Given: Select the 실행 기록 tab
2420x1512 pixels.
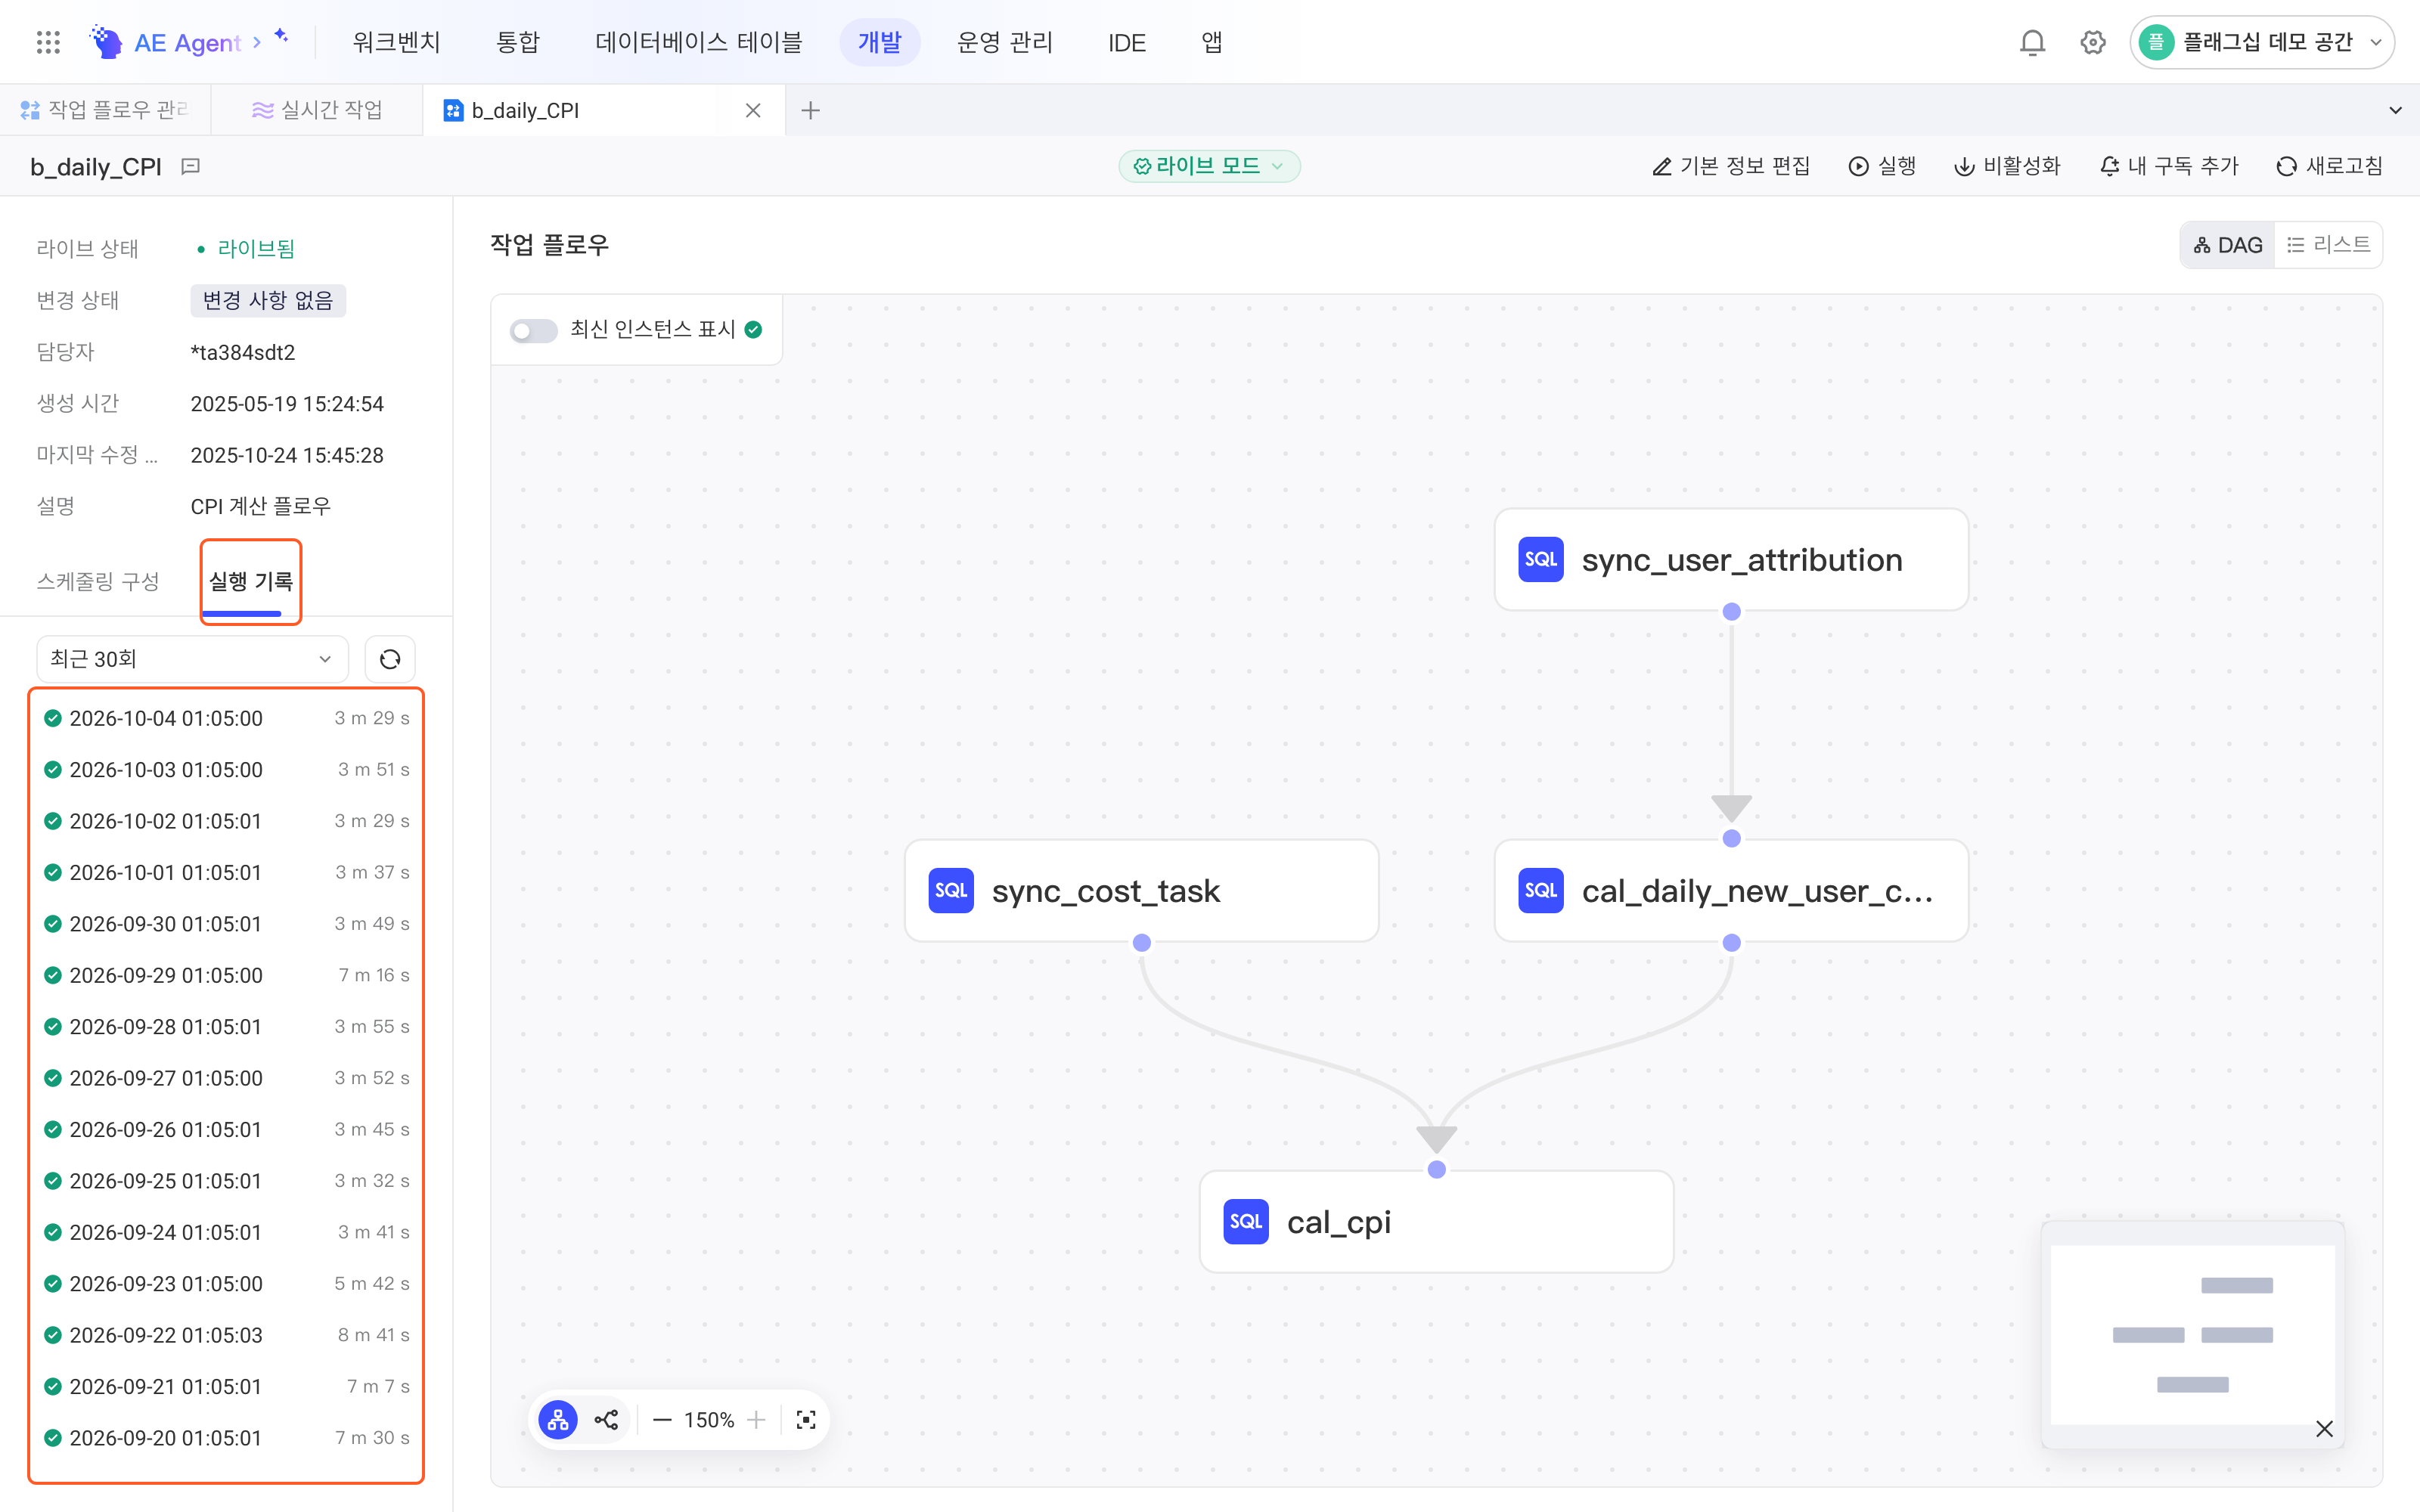Looking at the screenshot, I should pos(250,581).
